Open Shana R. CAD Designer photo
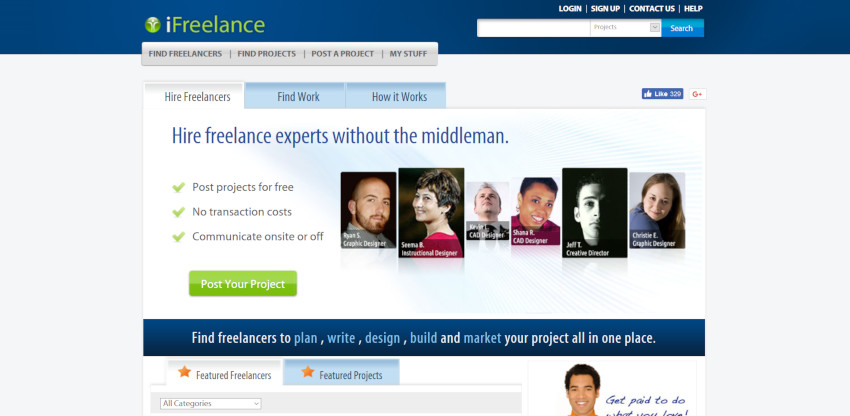 click(x=536, y=211)
